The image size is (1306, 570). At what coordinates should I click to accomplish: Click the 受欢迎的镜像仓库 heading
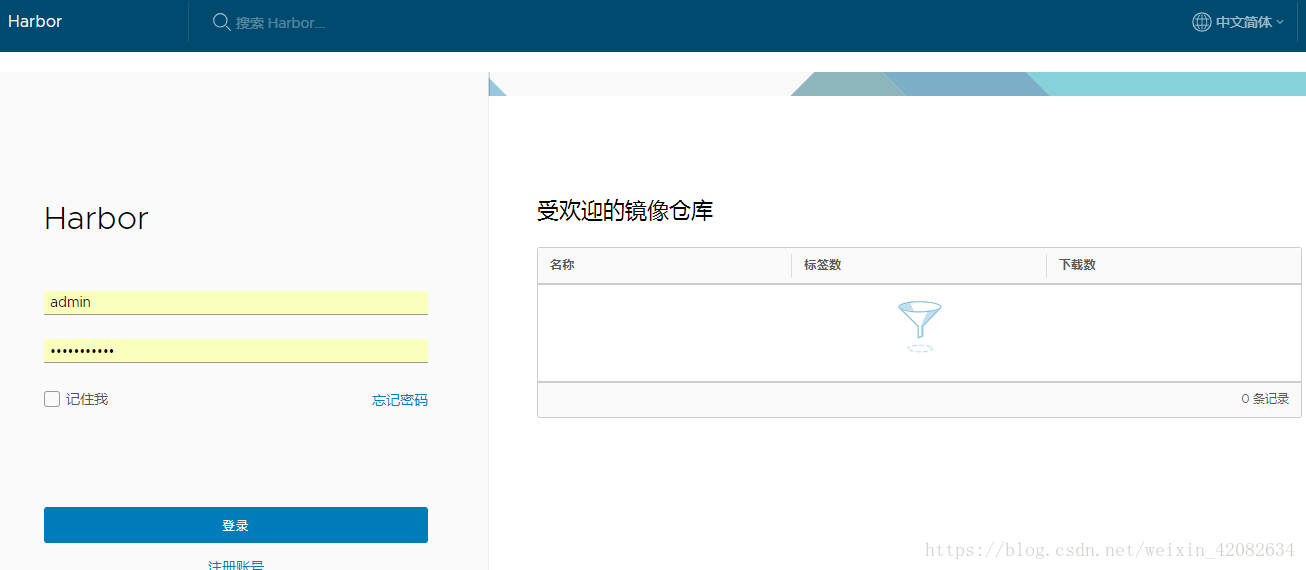click(x=625, y=211)
